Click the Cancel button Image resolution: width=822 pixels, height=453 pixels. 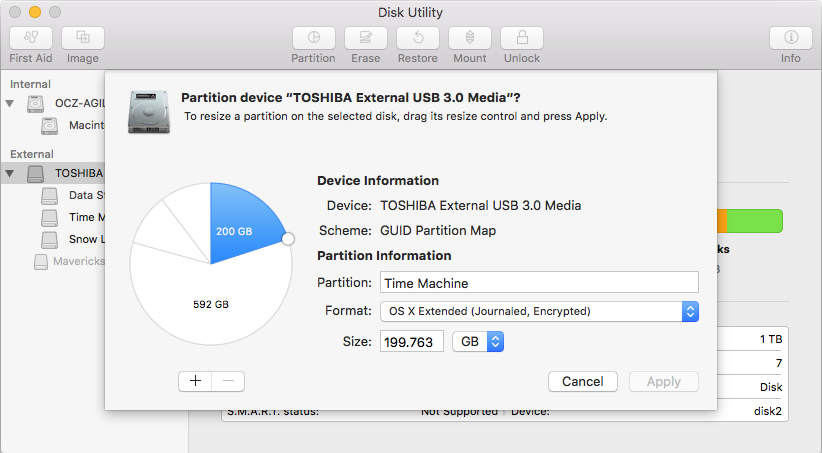582,381
